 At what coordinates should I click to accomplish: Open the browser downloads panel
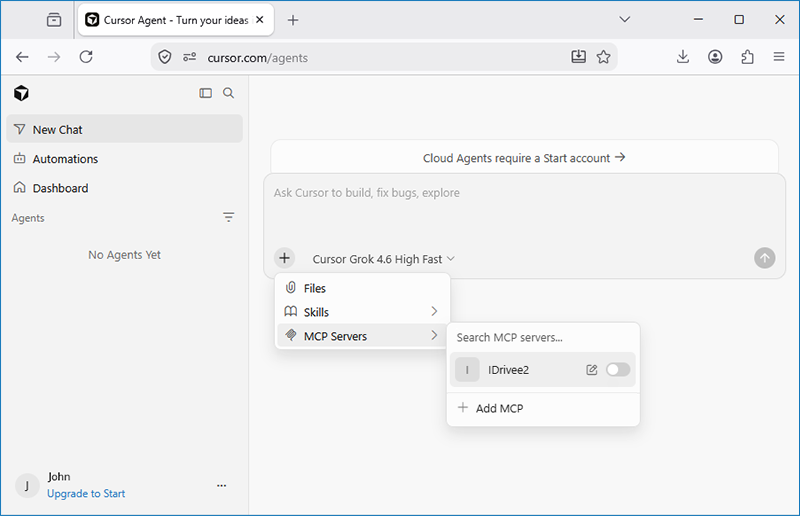pos(683,57)
